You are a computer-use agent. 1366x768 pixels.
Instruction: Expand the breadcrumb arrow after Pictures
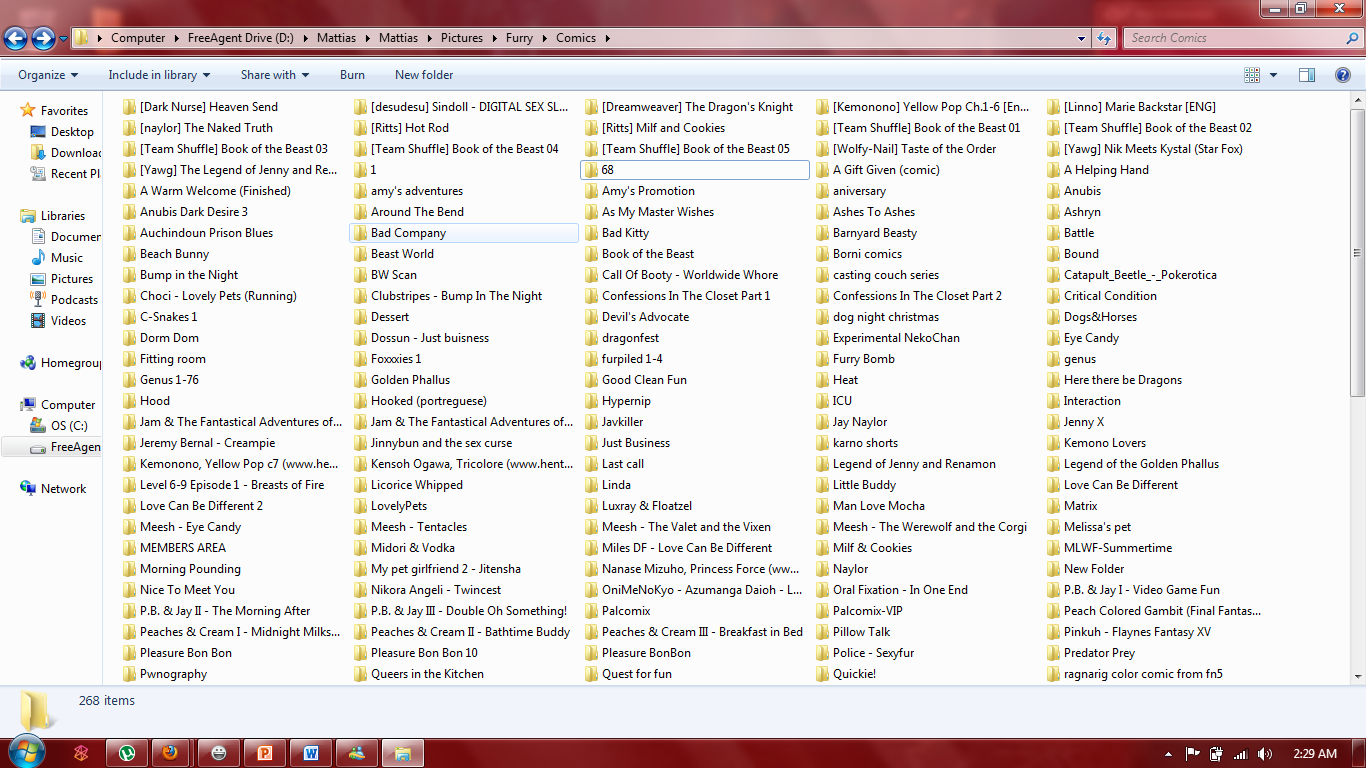point(494,38)
